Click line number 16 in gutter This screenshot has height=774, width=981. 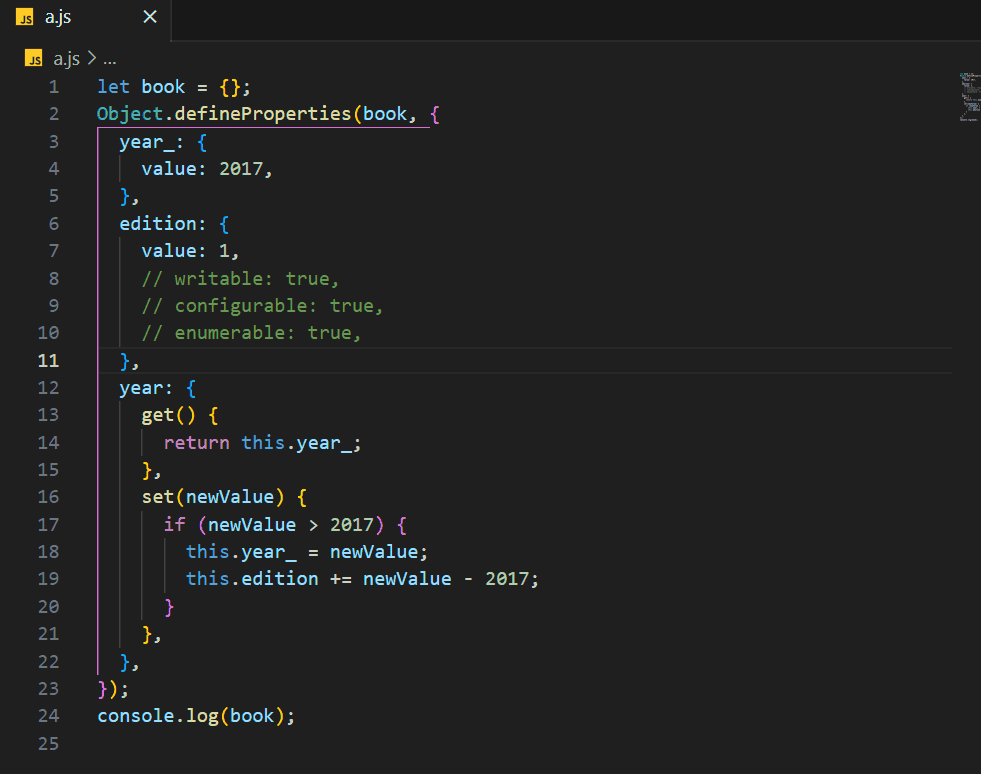[x=49, y=497]
